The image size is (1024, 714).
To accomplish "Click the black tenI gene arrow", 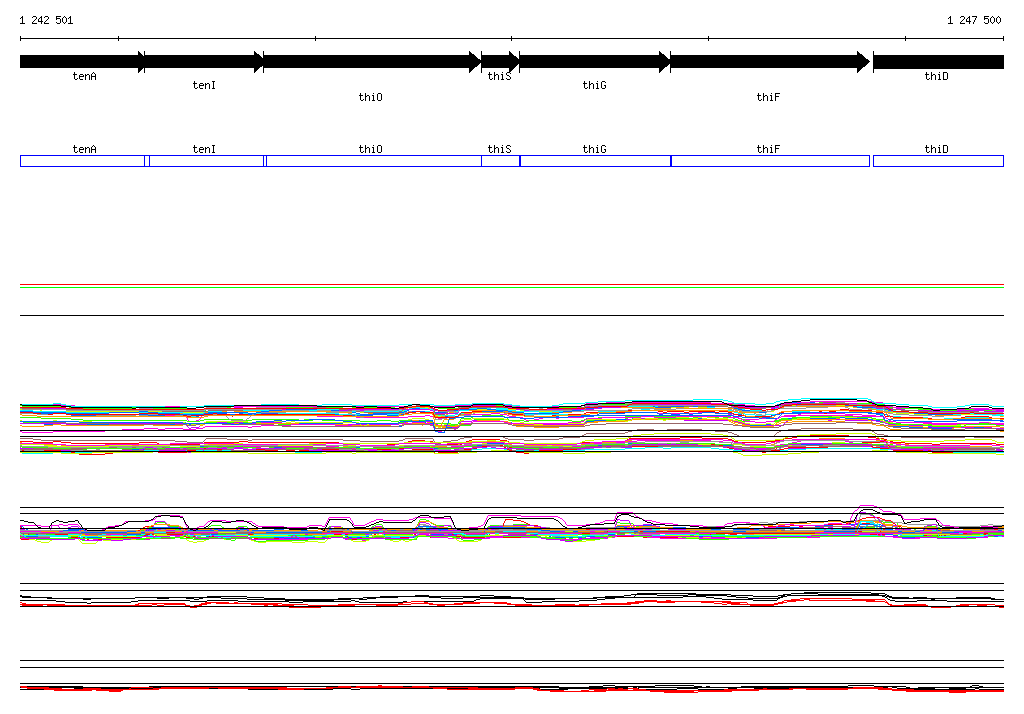I will [204, 62].
